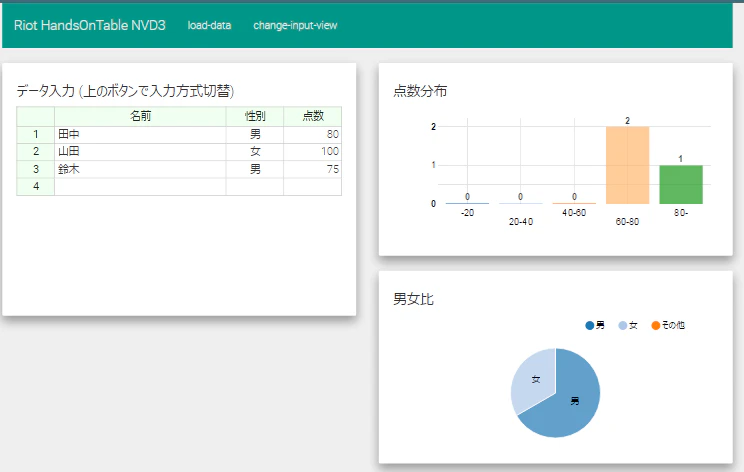The height and width of the screenshot is (472, 744).
Task: Click the score cell 75
Action: click(313, 169)
